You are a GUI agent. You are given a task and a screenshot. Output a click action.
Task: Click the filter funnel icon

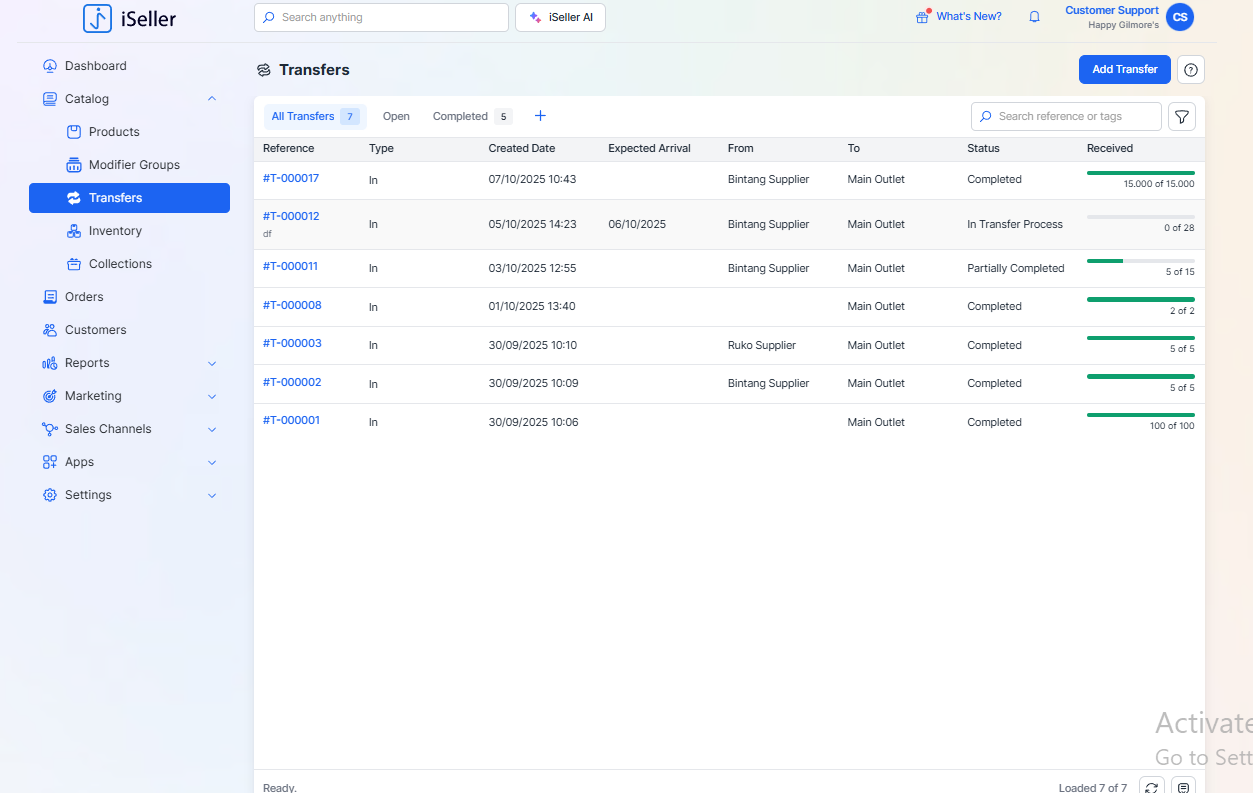[1182, 117]
